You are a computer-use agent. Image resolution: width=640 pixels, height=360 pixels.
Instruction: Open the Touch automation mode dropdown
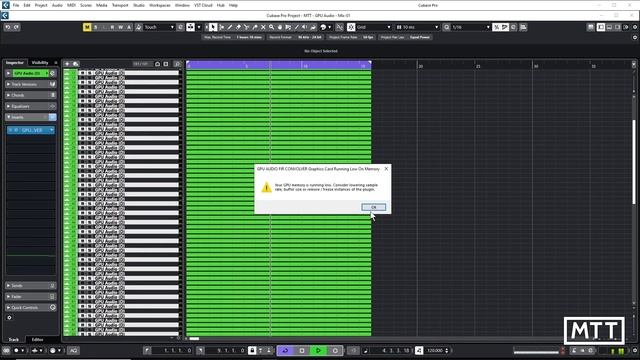(159, 27)
